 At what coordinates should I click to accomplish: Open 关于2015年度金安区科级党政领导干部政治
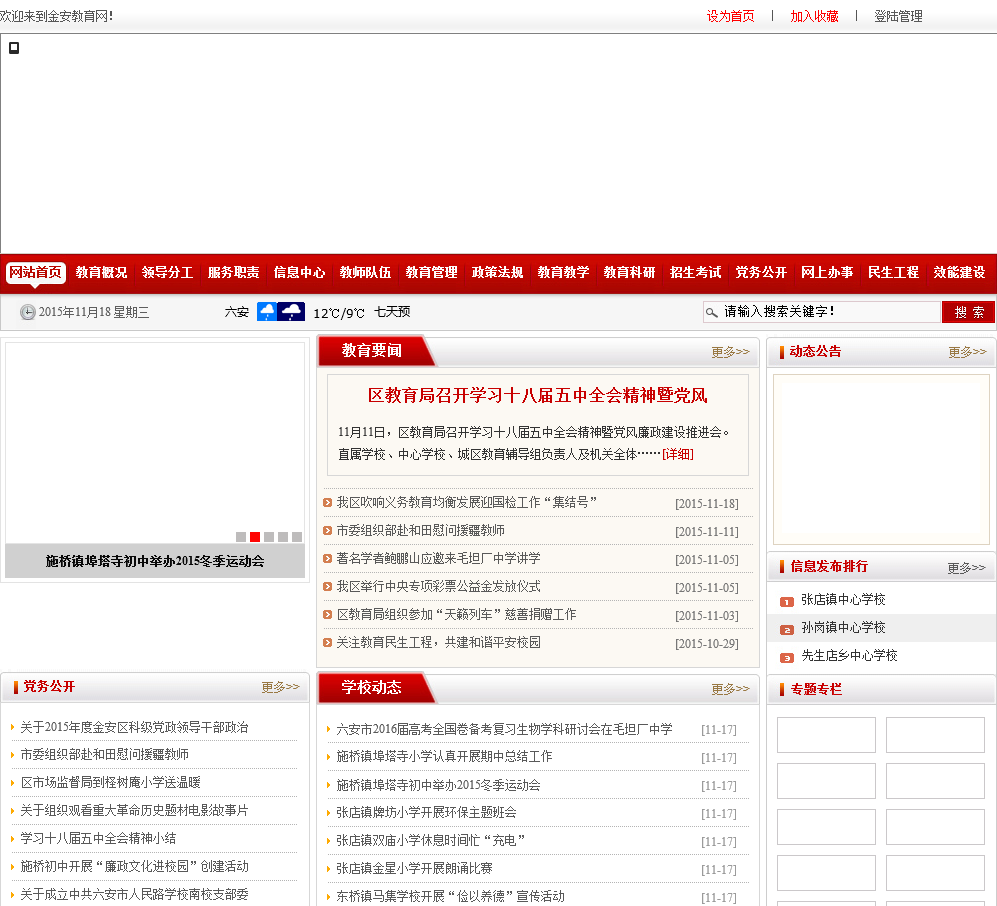134,727
